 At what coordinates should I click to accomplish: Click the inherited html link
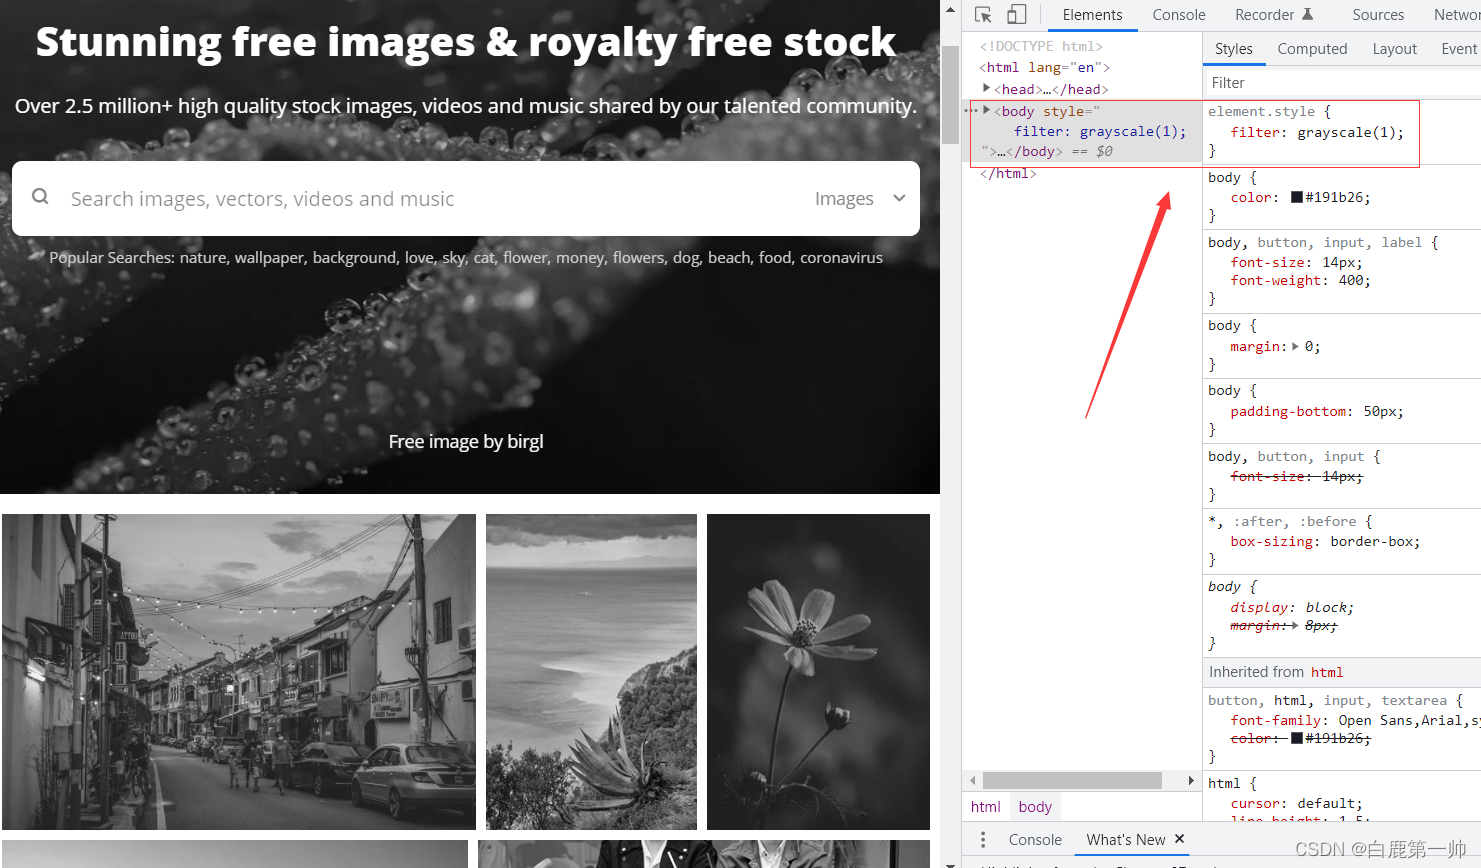pyautogui.click(x=1327, y=672)
